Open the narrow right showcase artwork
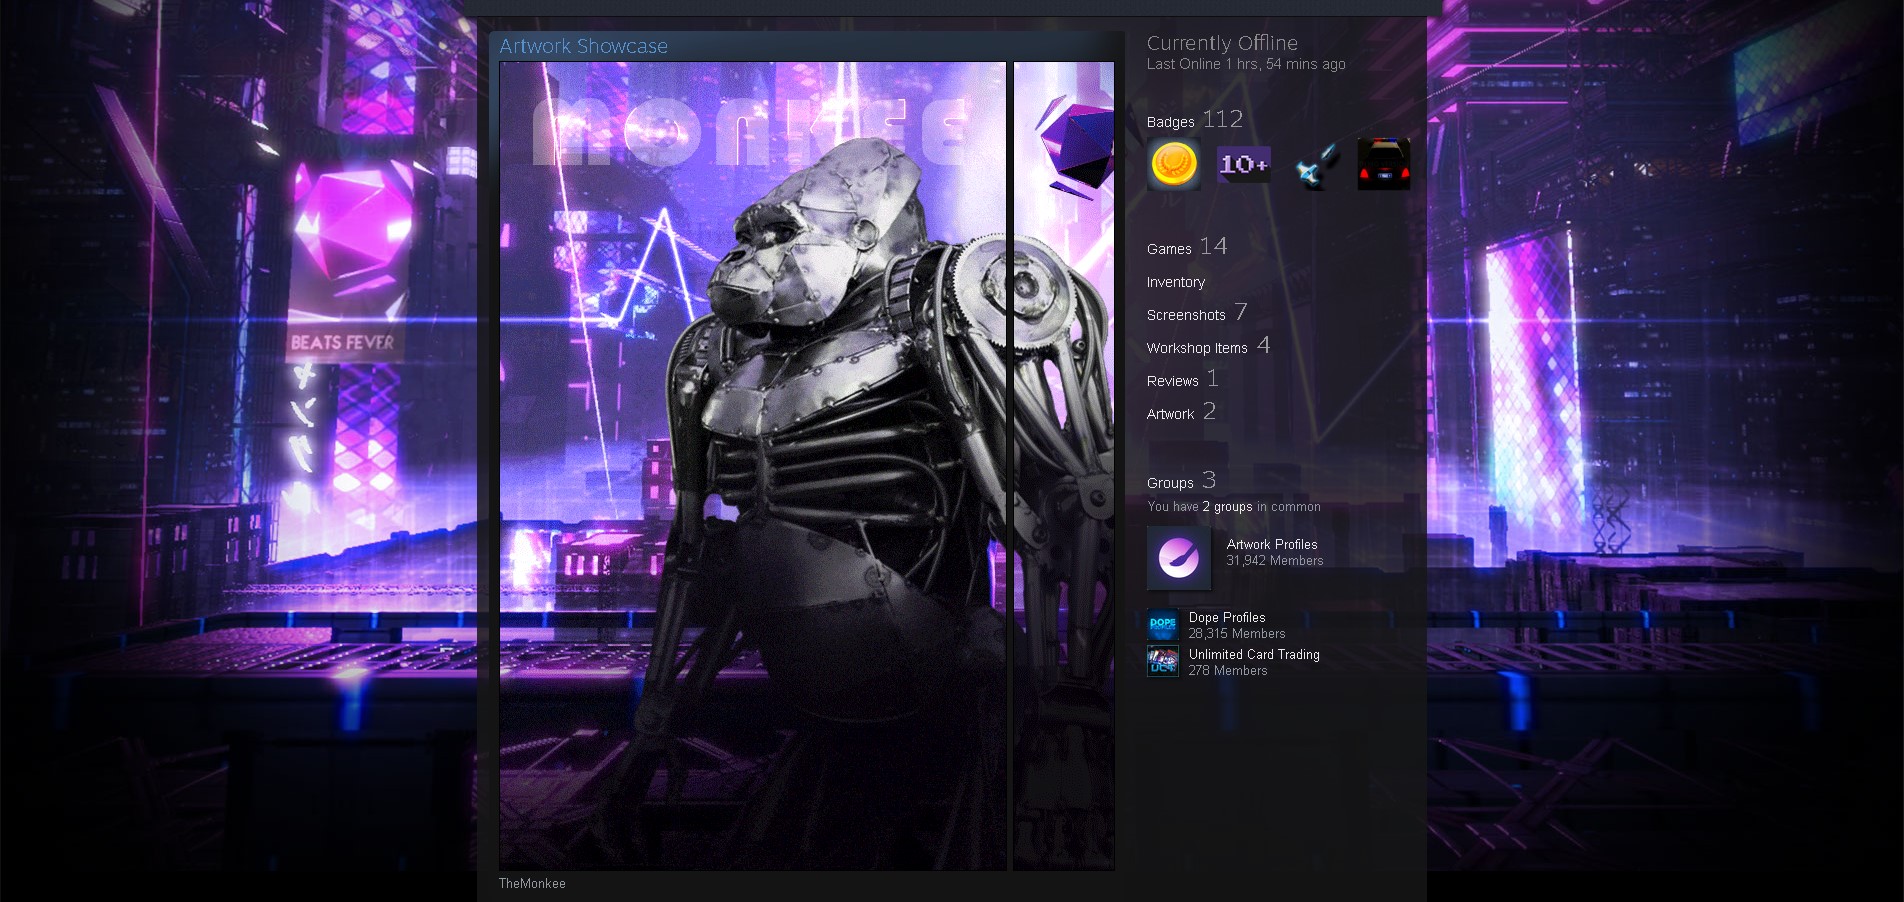 click(x=1064, y=466)
